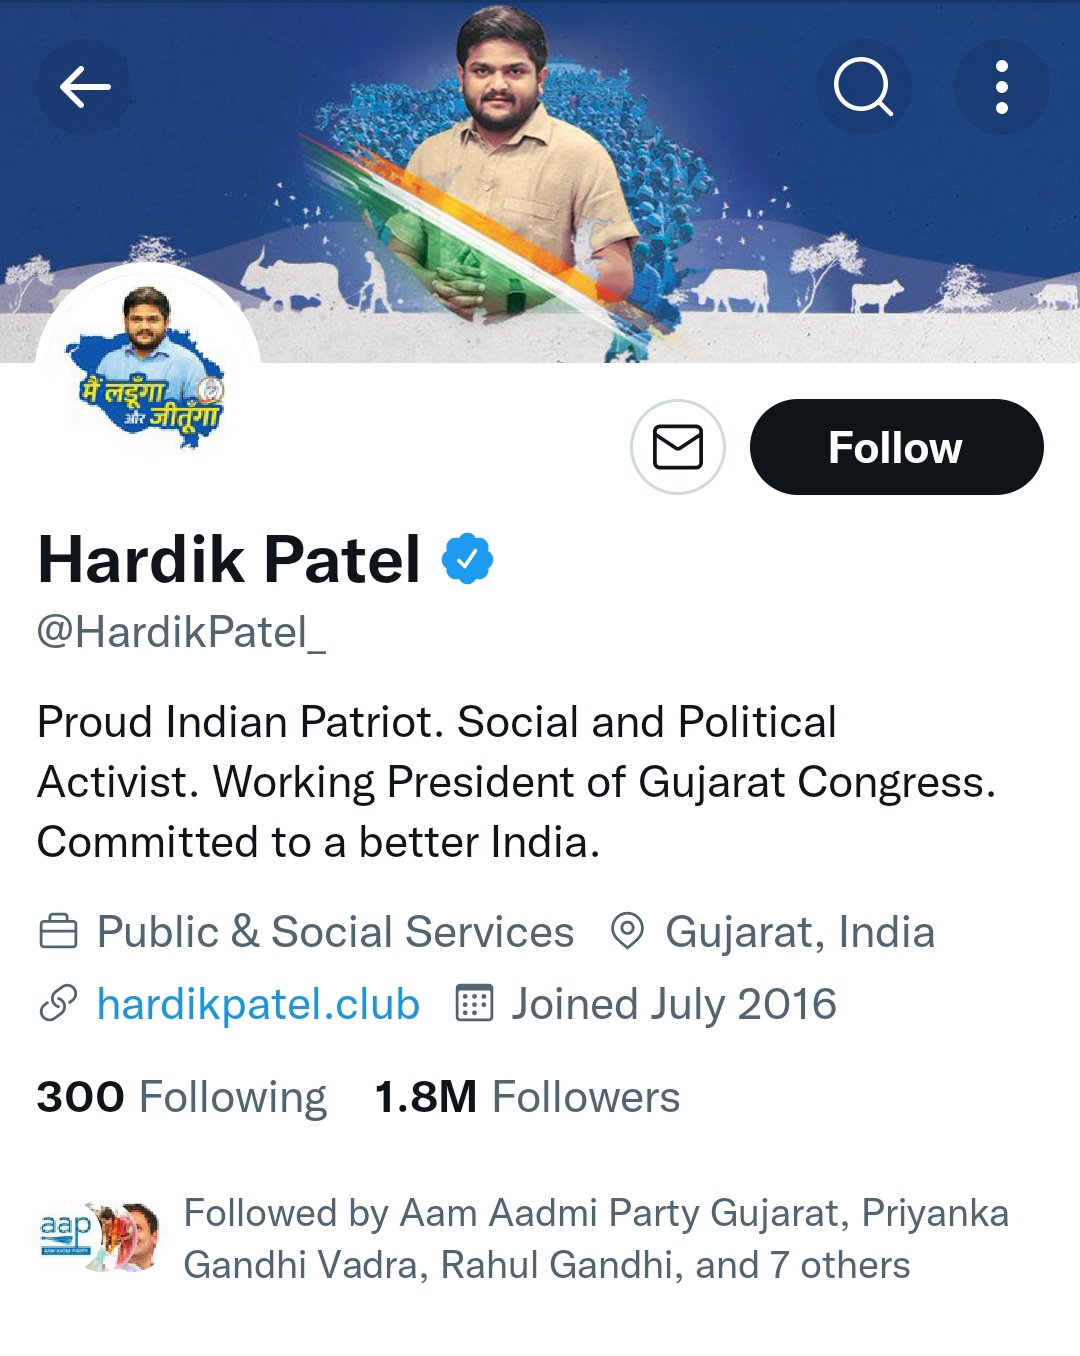Tap the @HardikPatel_ handle
This screenshot has height=1356, width=1080.
click(x=181, y=632)
